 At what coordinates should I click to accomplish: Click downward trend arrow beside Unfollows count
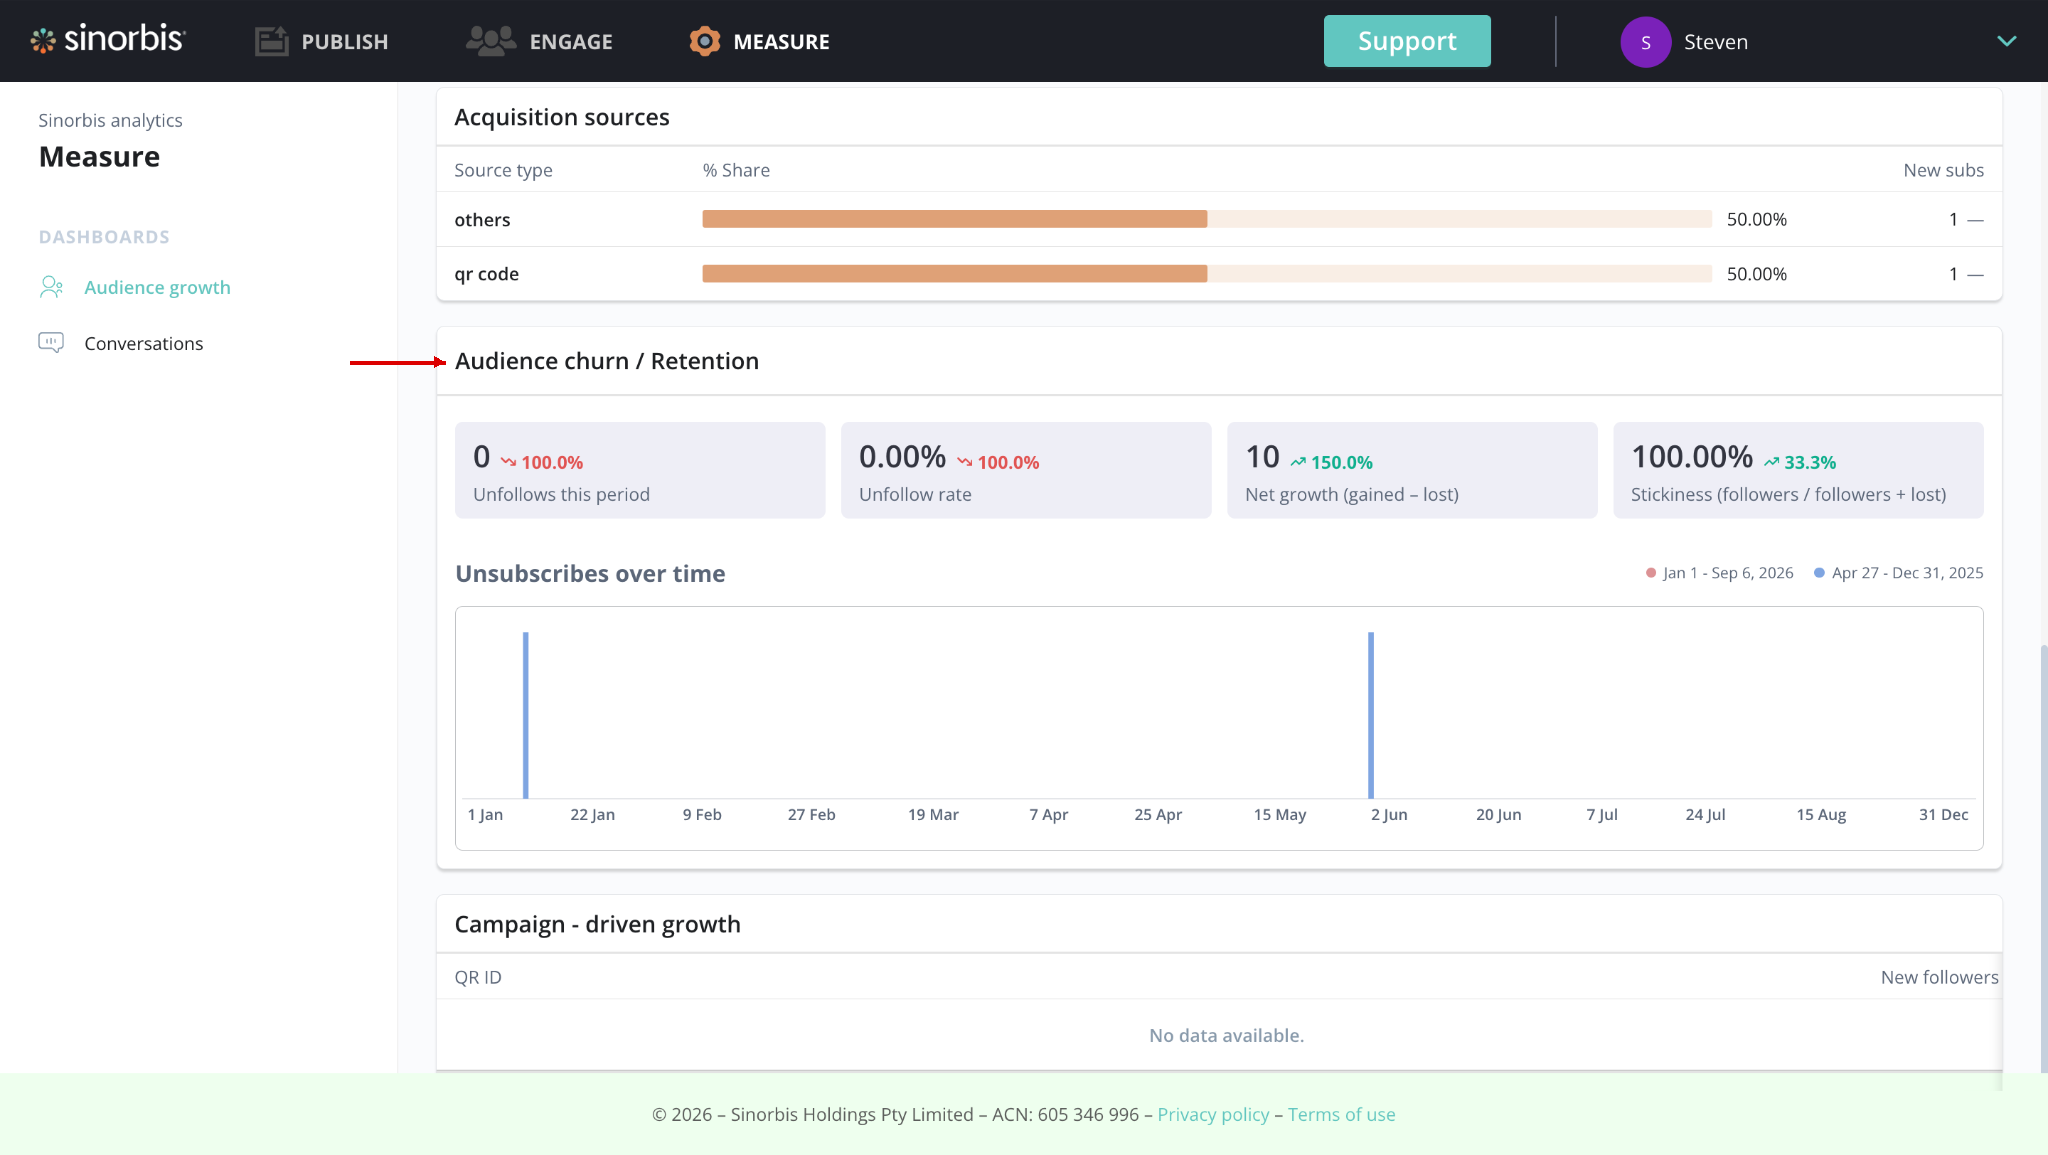[x=509, y=462]
